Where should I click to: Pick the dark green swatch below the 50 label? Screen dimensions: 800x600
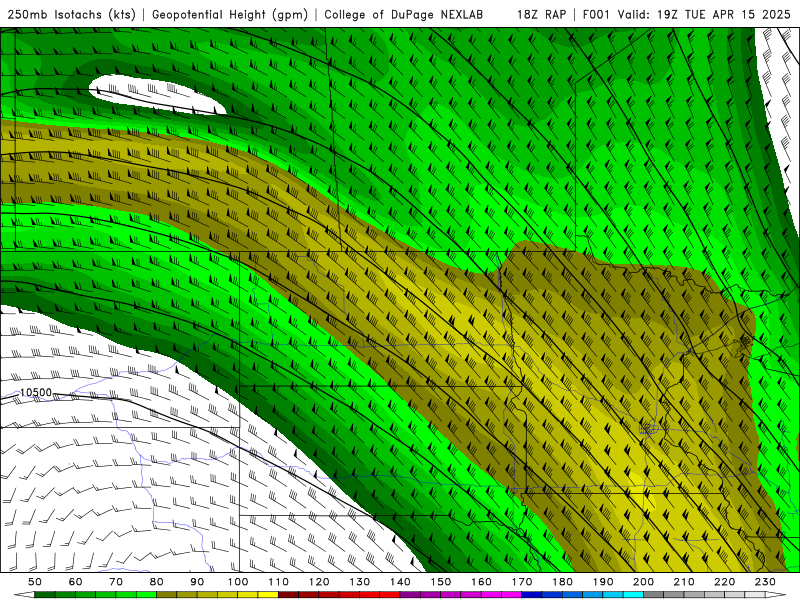pos(45,595)
